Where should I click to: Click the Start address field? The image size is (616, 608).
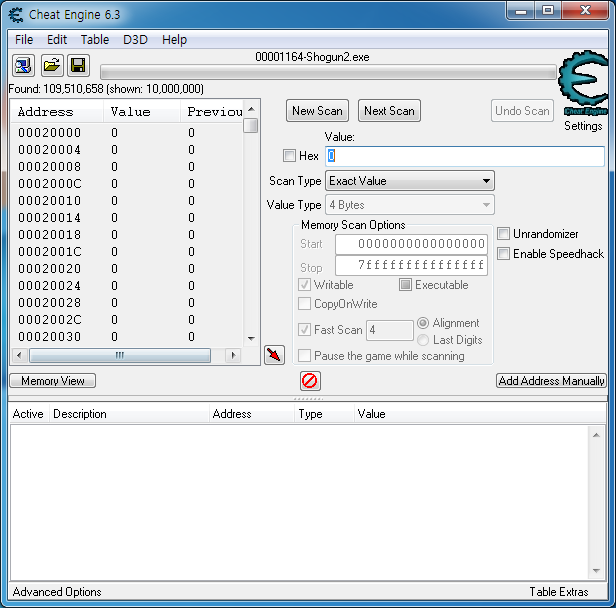(x=411, y=244)
